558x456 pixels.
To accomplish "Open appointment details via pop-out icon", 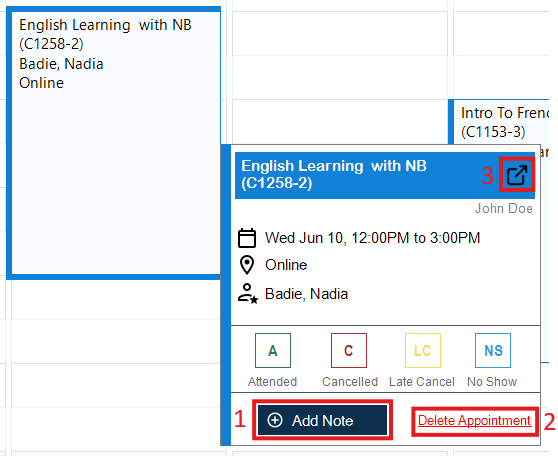I will click(x=517, y=174).
